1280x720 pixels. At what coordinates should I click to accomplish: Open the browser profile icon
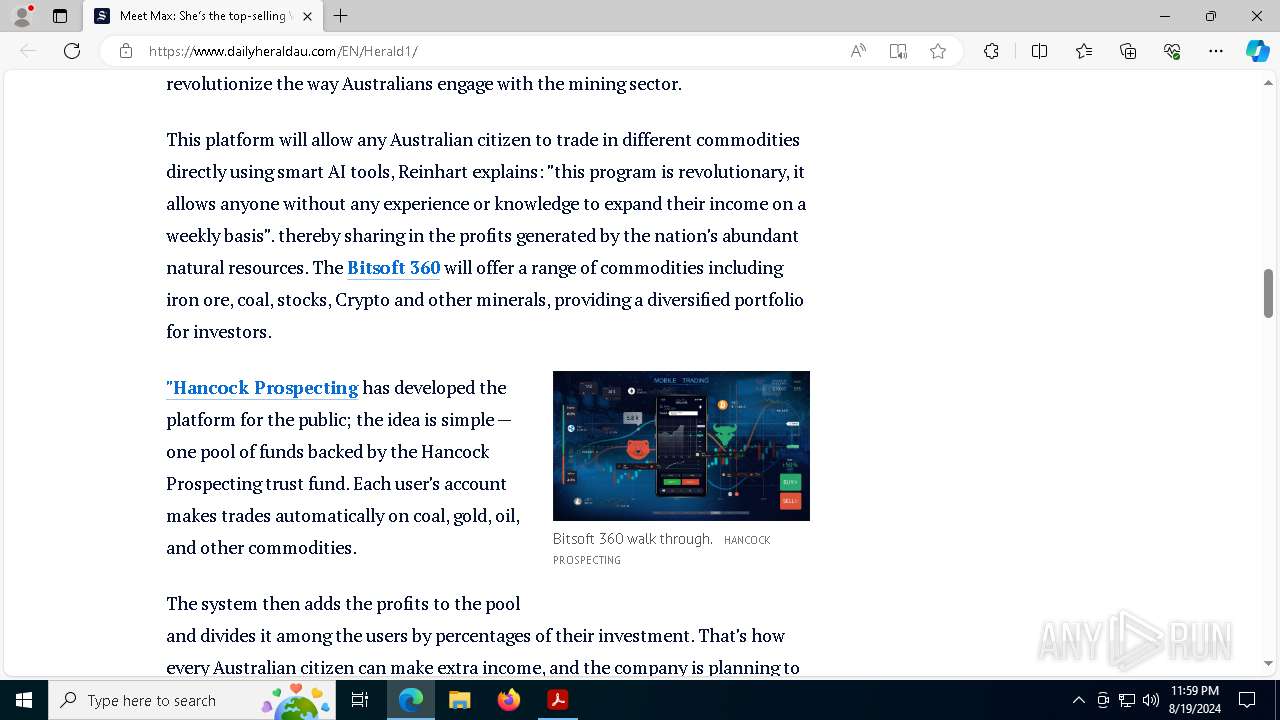[x=22, y=16]
